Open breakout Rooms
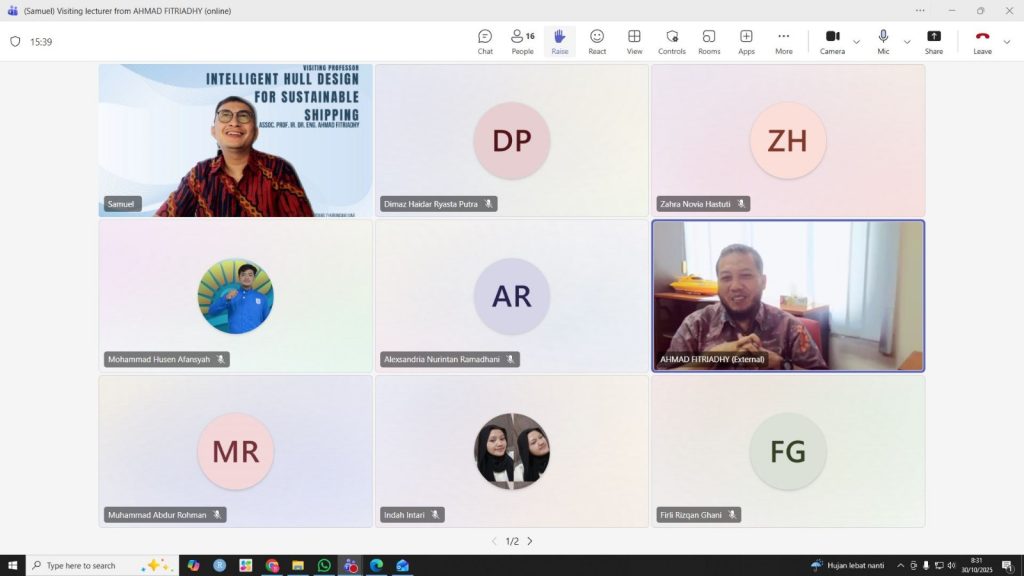1024x576 pixels. click(709, 41)
